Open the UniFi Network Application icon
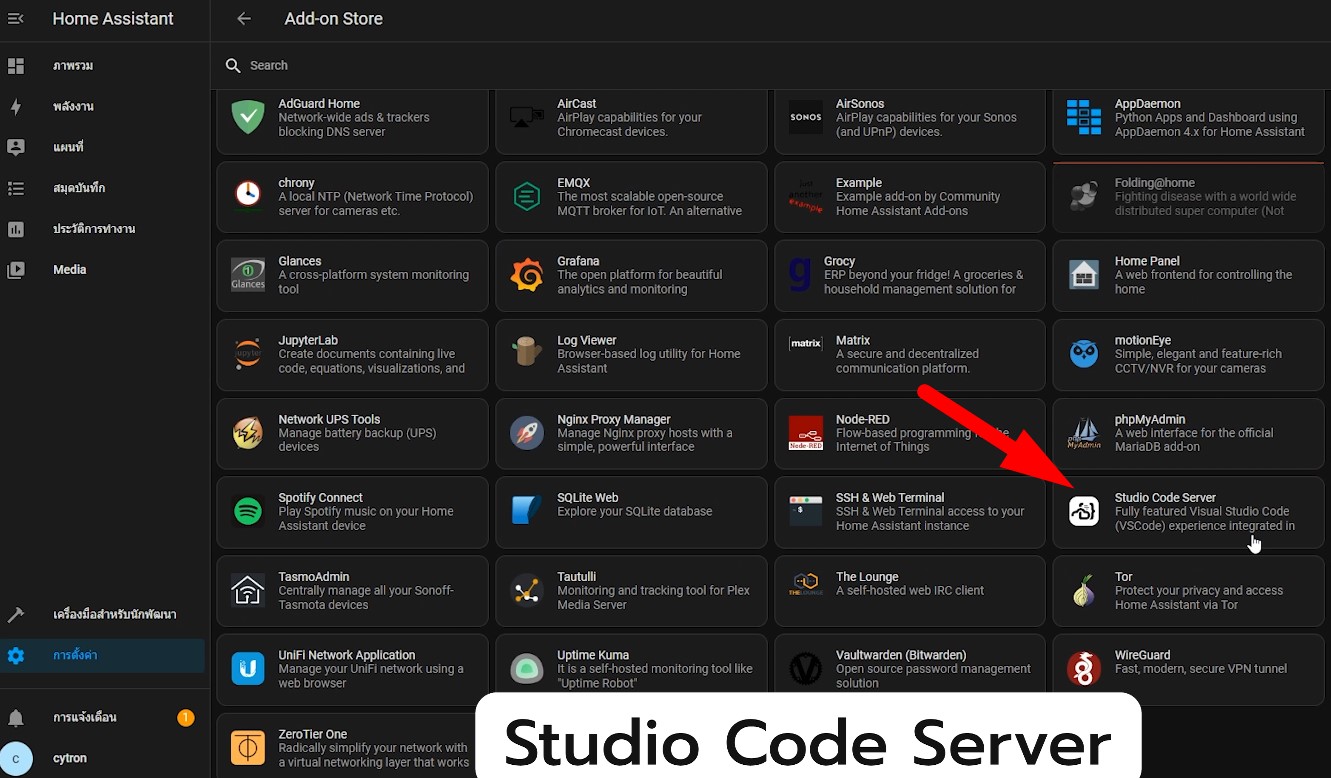1331x778 pixels. click(x=247, y=669)
